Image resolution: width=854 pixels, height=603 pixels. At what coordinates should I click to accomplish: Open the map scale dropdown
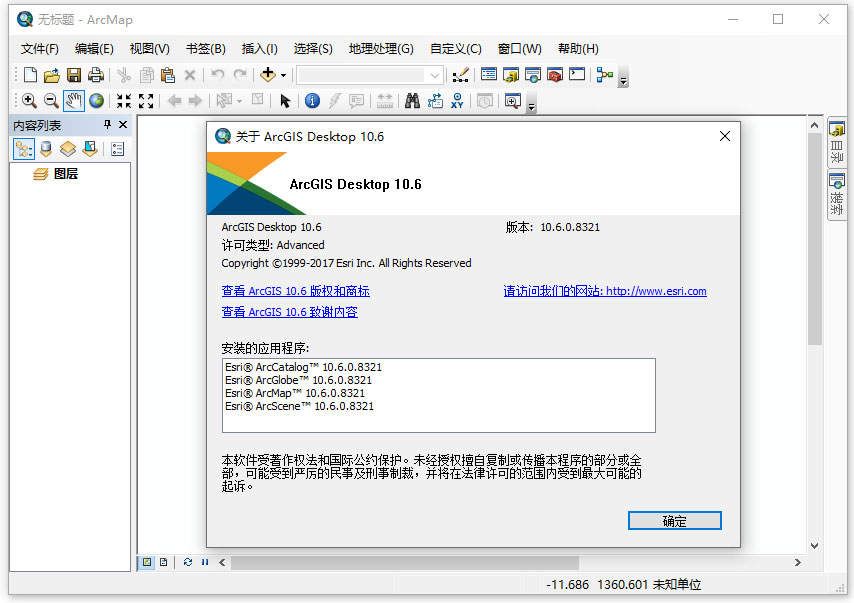click(437, 74)
